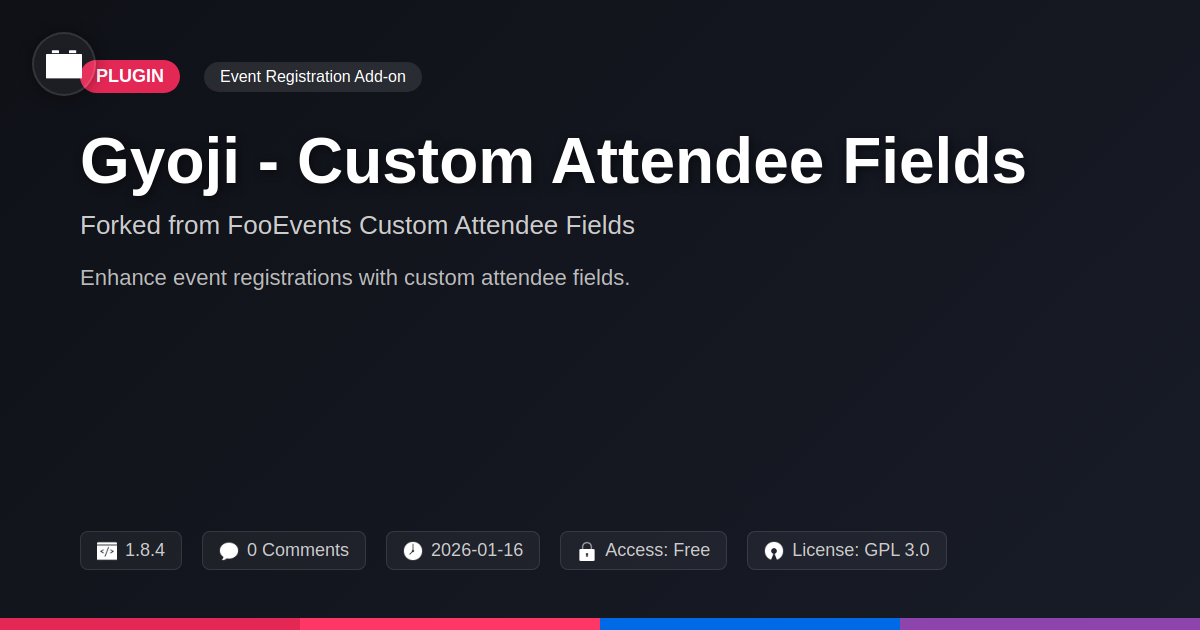Select the 1.8.4 version badge
1200x630 pixels.
(131, 550)
